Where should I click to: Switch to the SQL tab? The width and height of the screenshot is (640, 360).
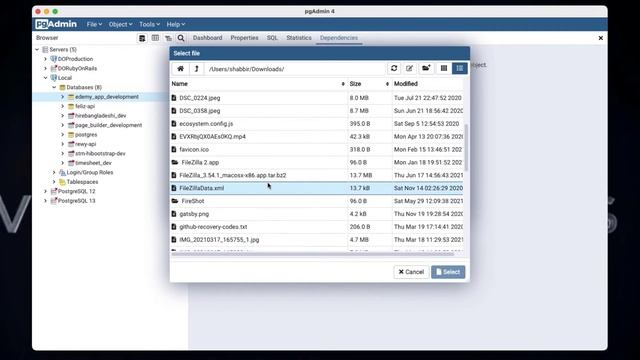click(272, 38)
